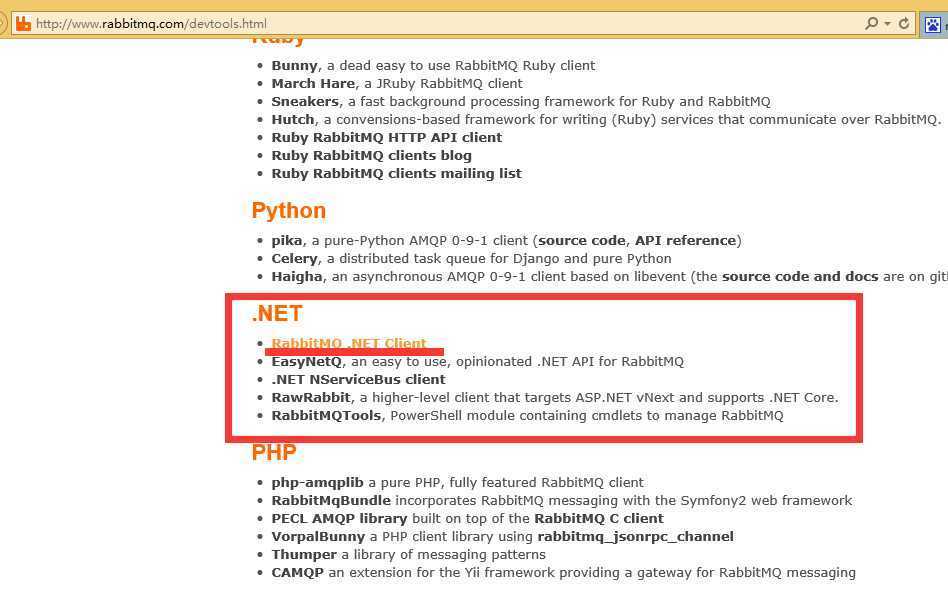Click text 'a dead easy to use RabbitMQ Ruby client'
Viewport: 948px width, 589px height.
click(461, 65)
